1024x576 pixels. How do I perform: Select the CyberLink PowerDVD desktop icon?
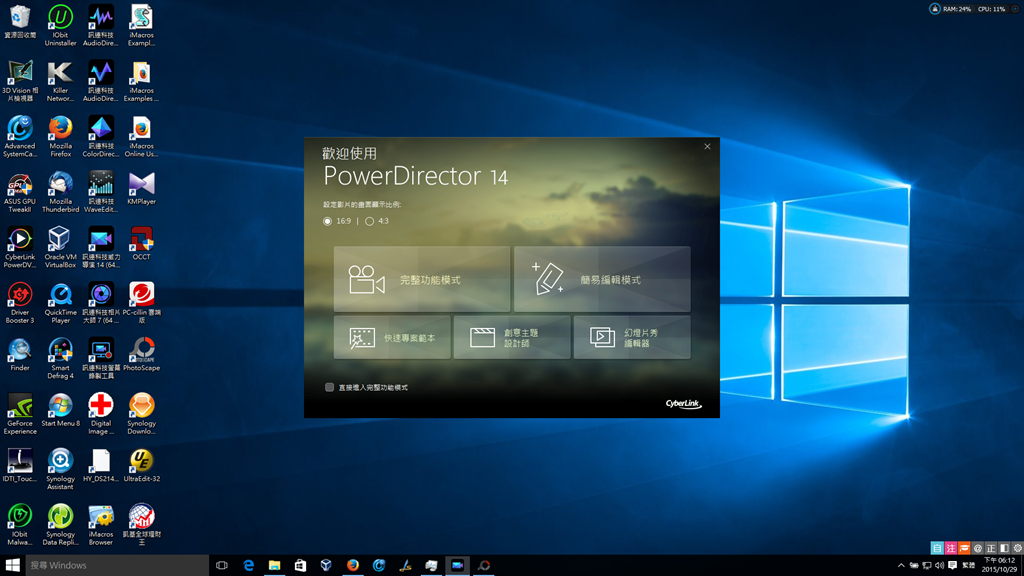pos(20,248)
